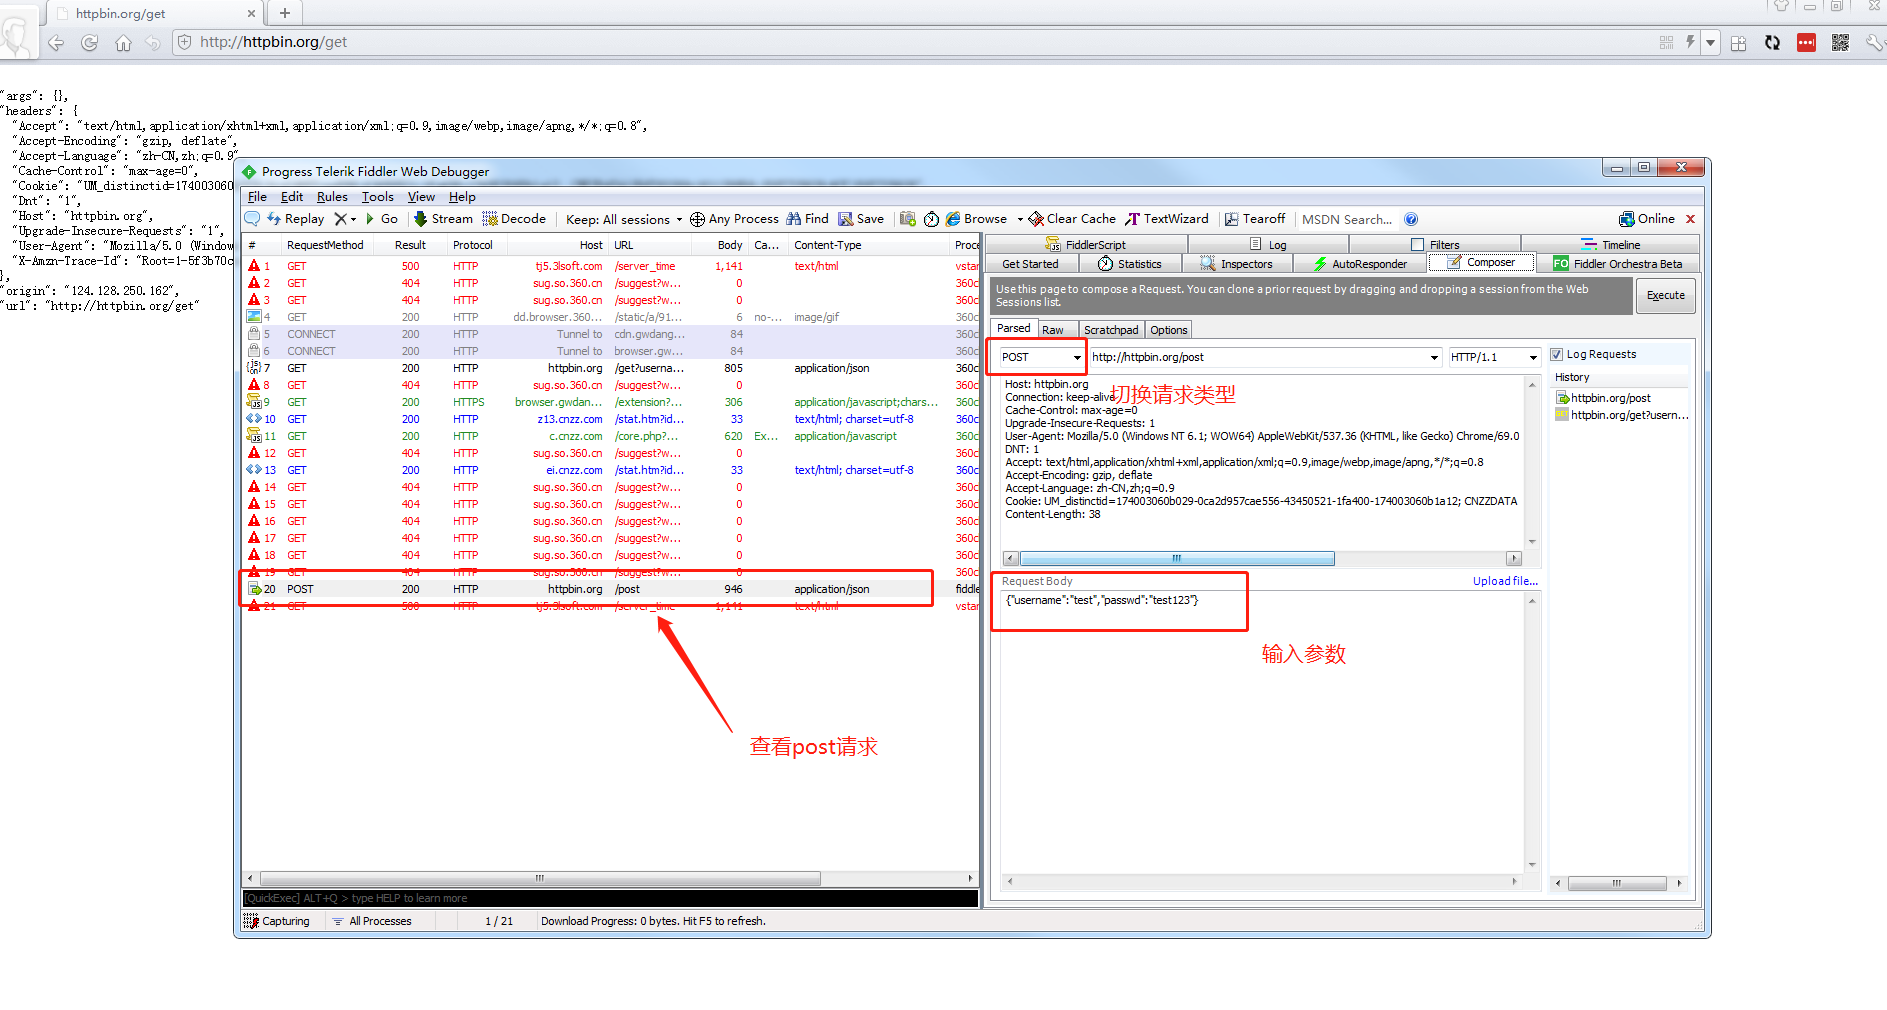
Task: Switch to the AutoResponder tab
Action: tap(1360, 264)
